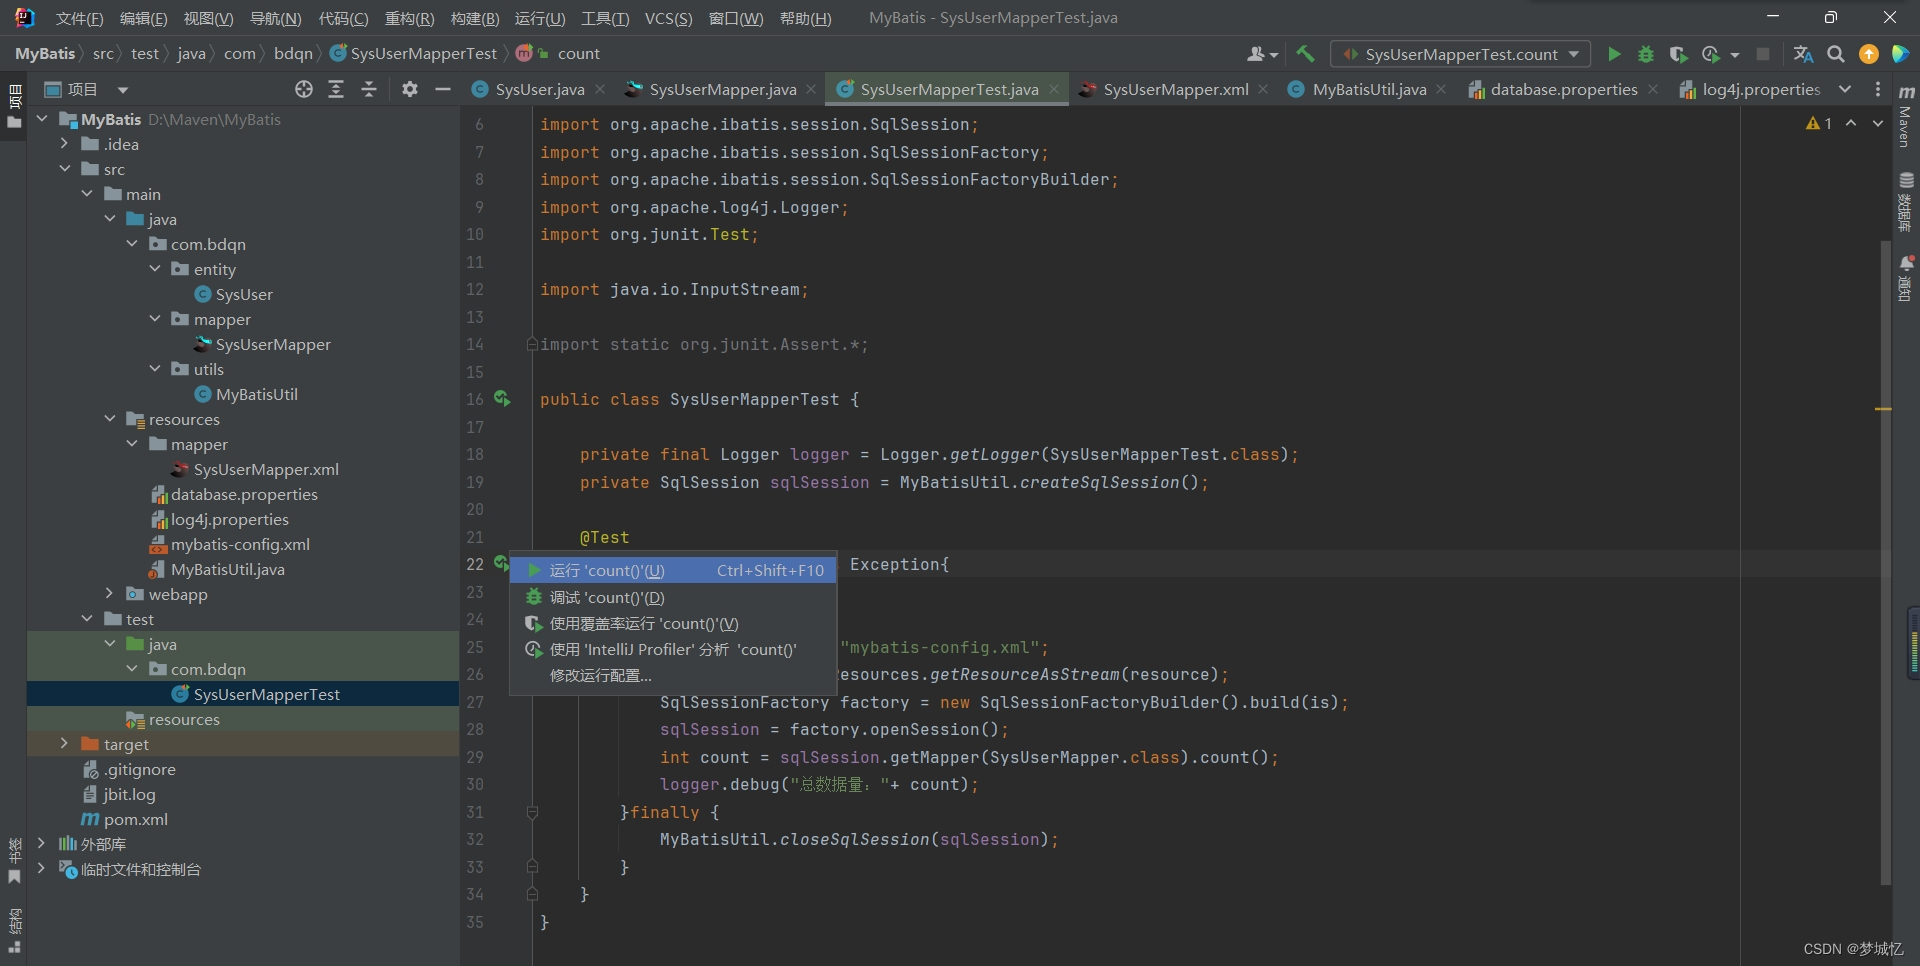Click the Stop square icon in toolbar
Image resolution: width=1920 pixels, height=966 pixels.
click(1763, 54)
